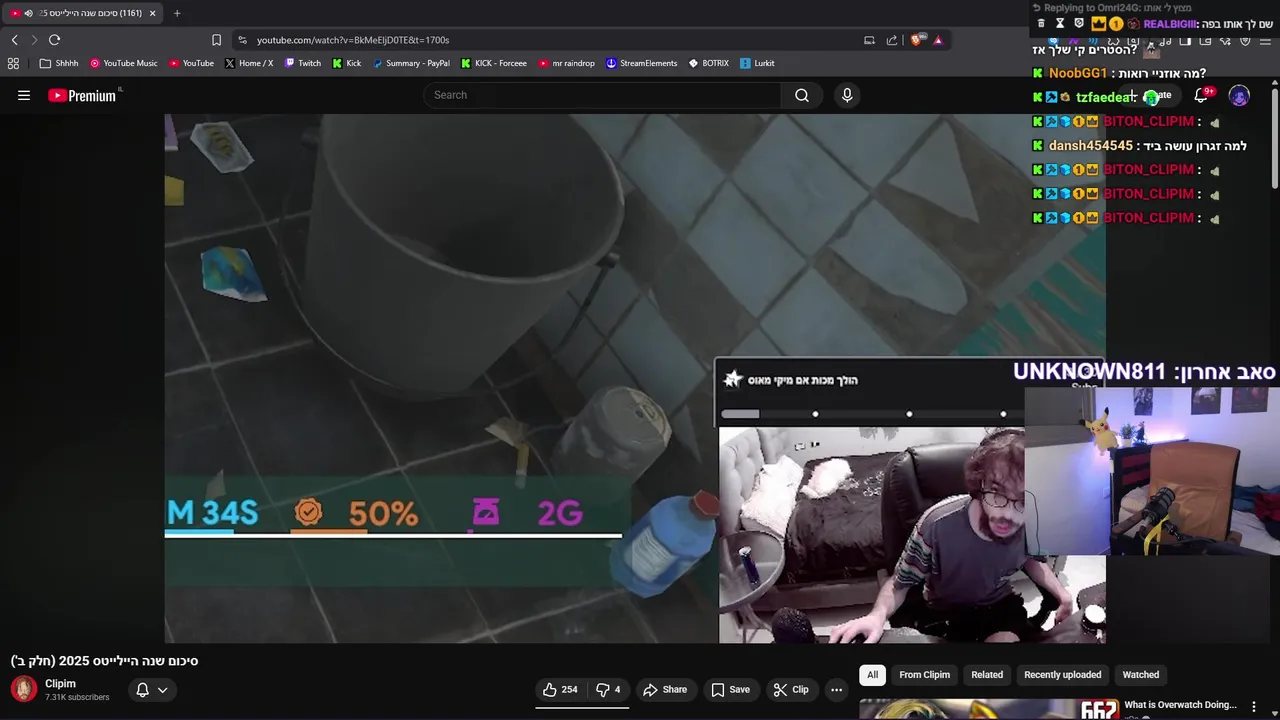Select the Watched chip
This screenshot has width=1280, height=720.
click(x=1141, y=675)
